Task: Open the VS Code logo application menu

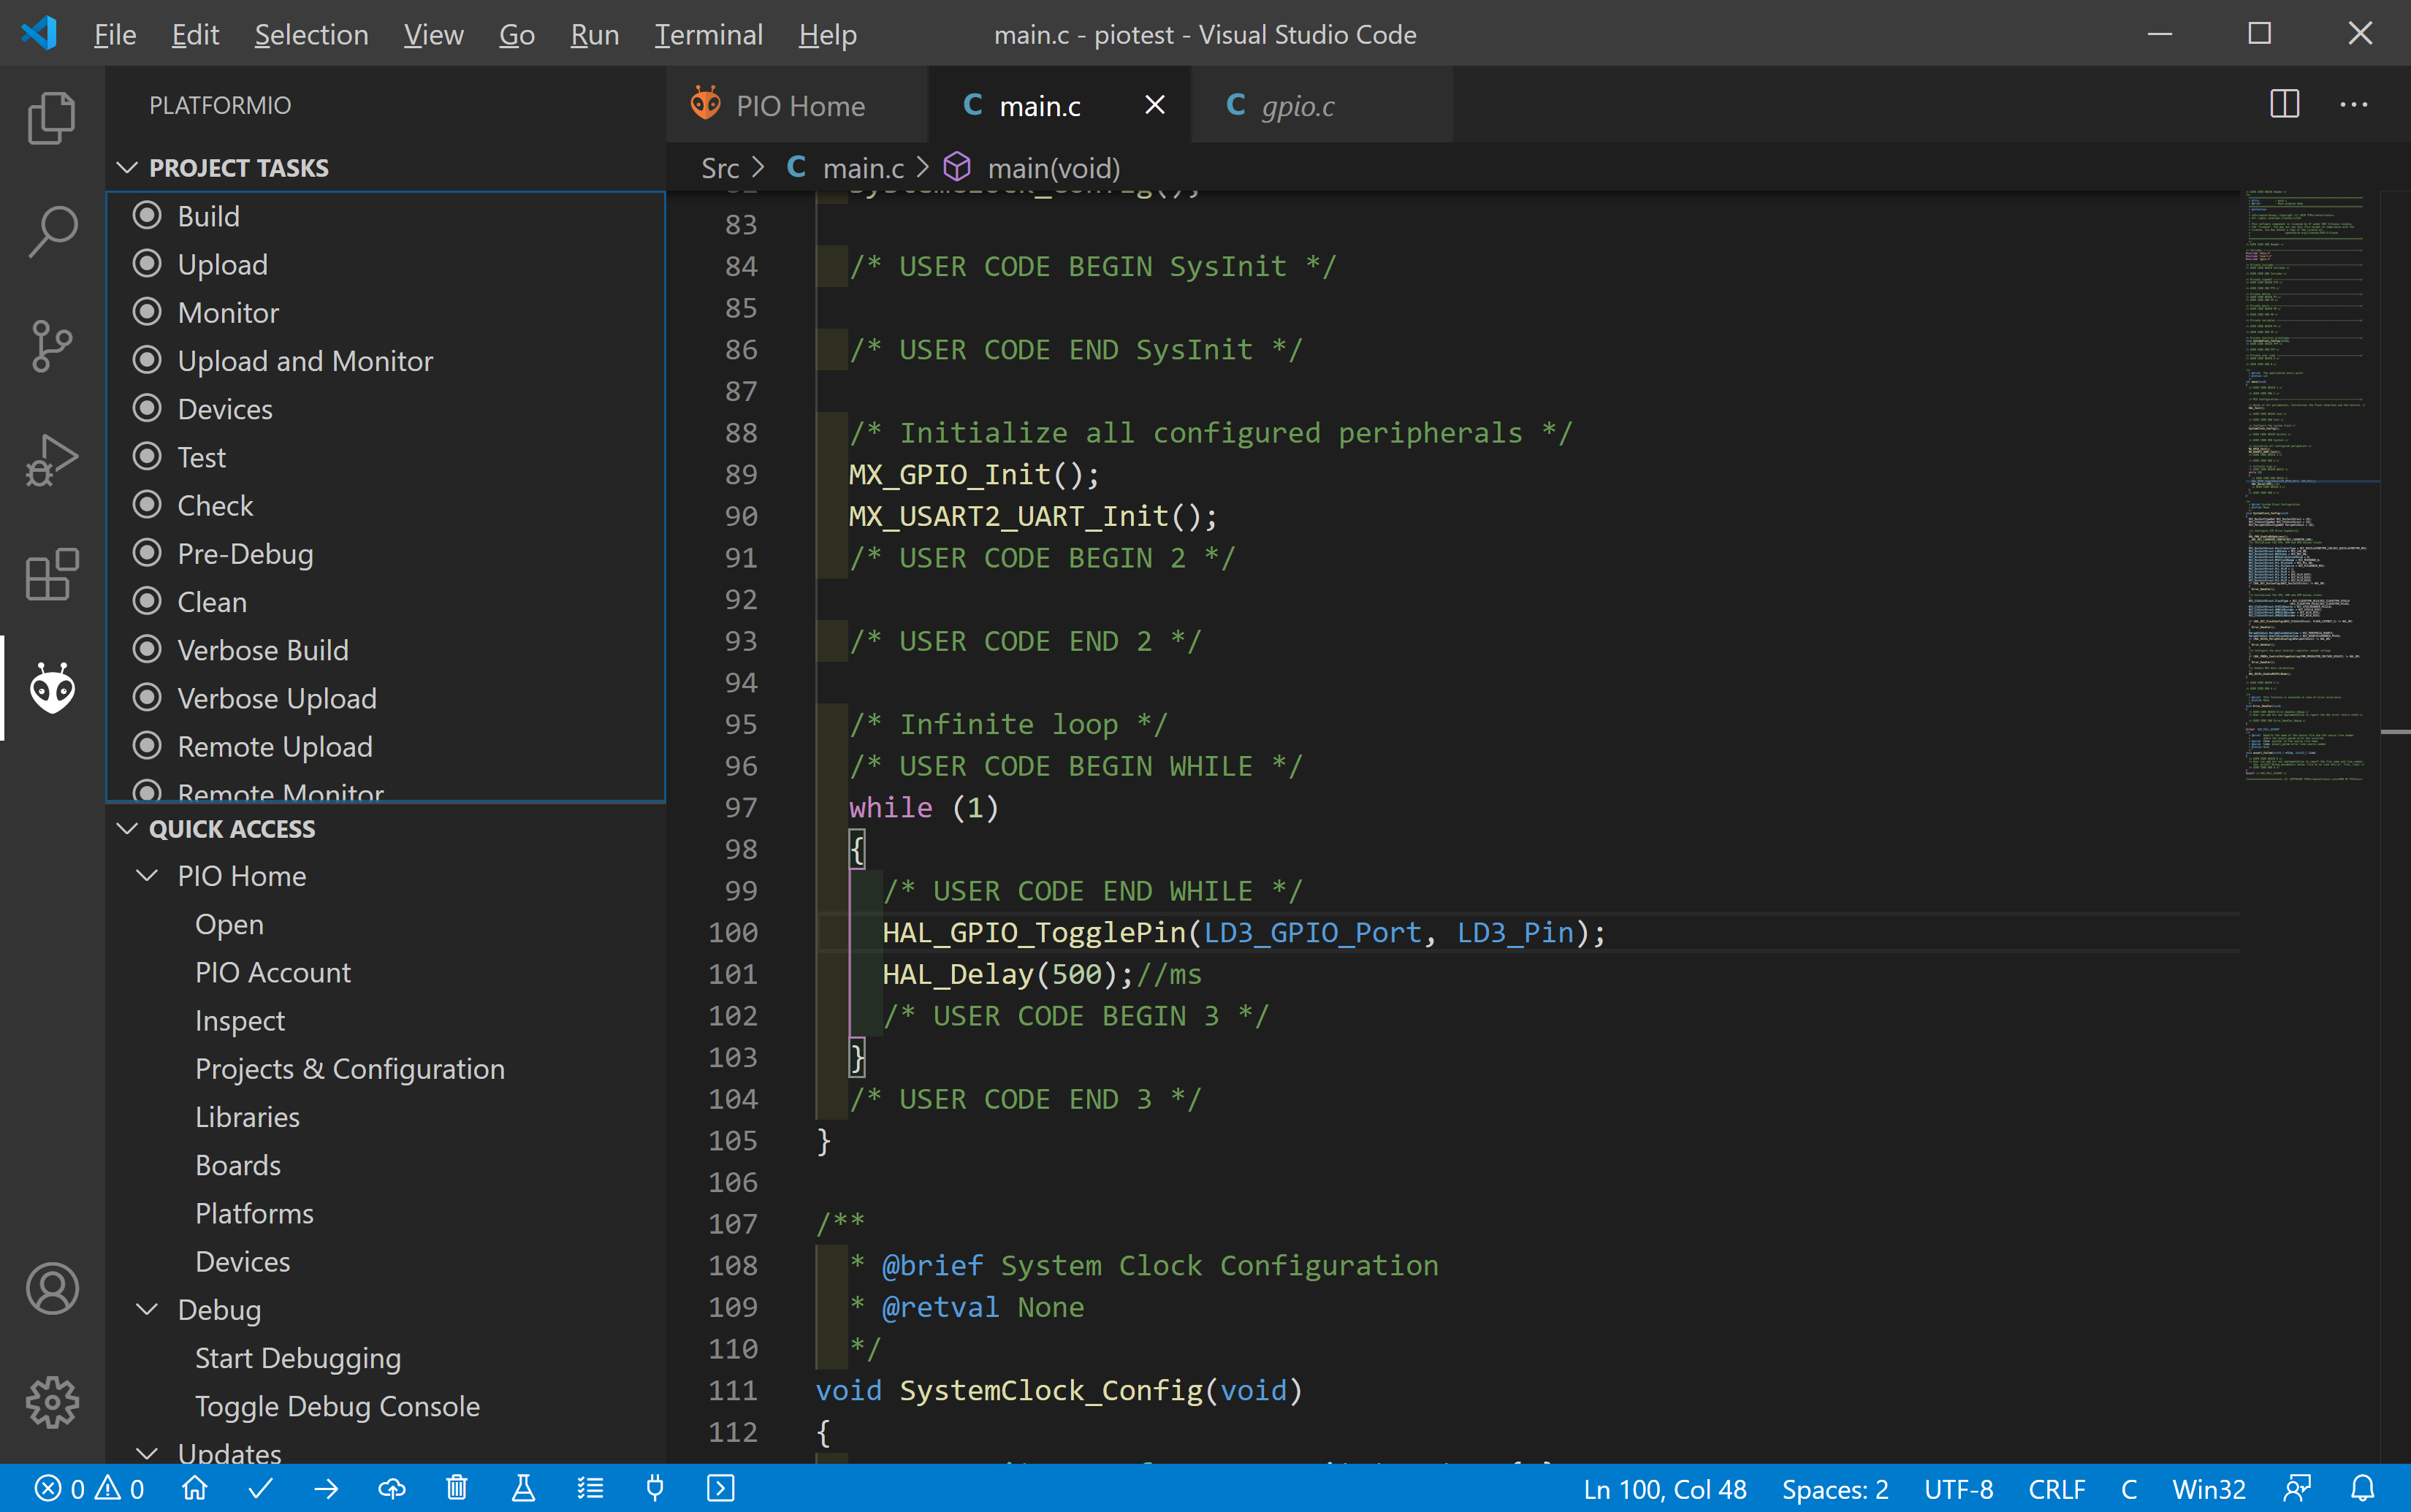Action: click(39, 33)
